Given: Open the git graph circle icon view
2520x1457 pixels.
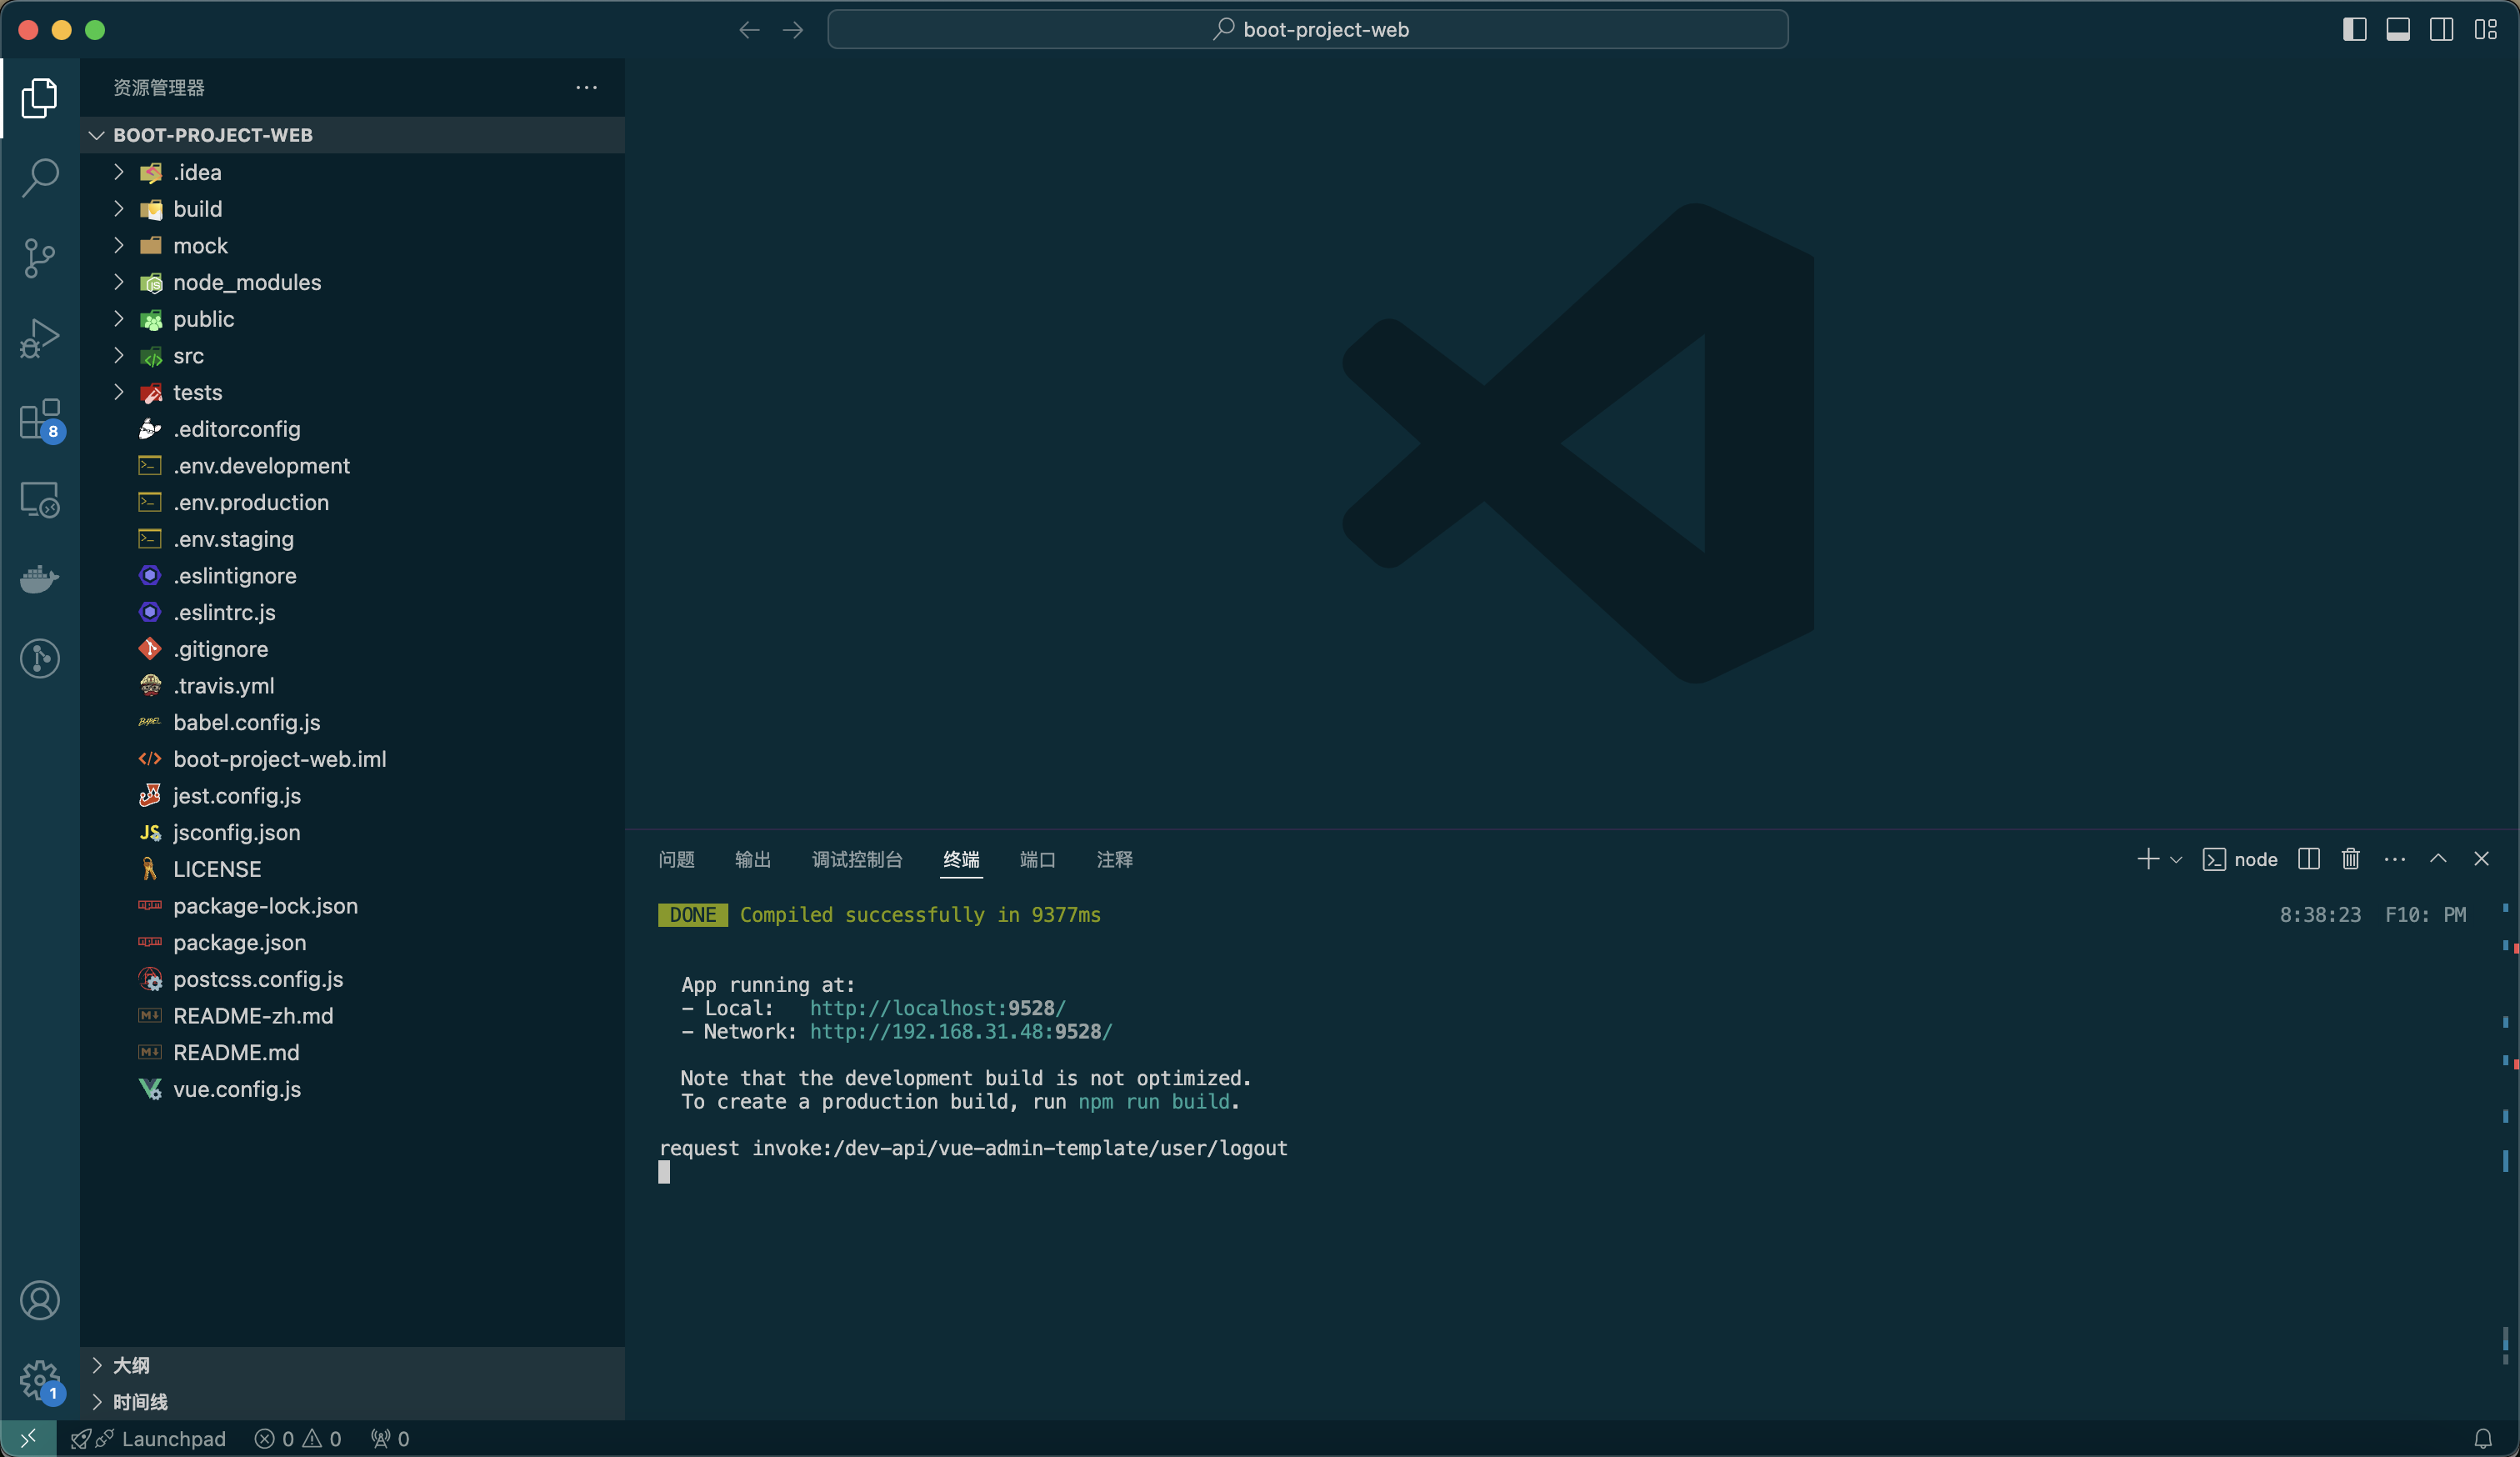Looking at the screenshot, I should 40,658.
